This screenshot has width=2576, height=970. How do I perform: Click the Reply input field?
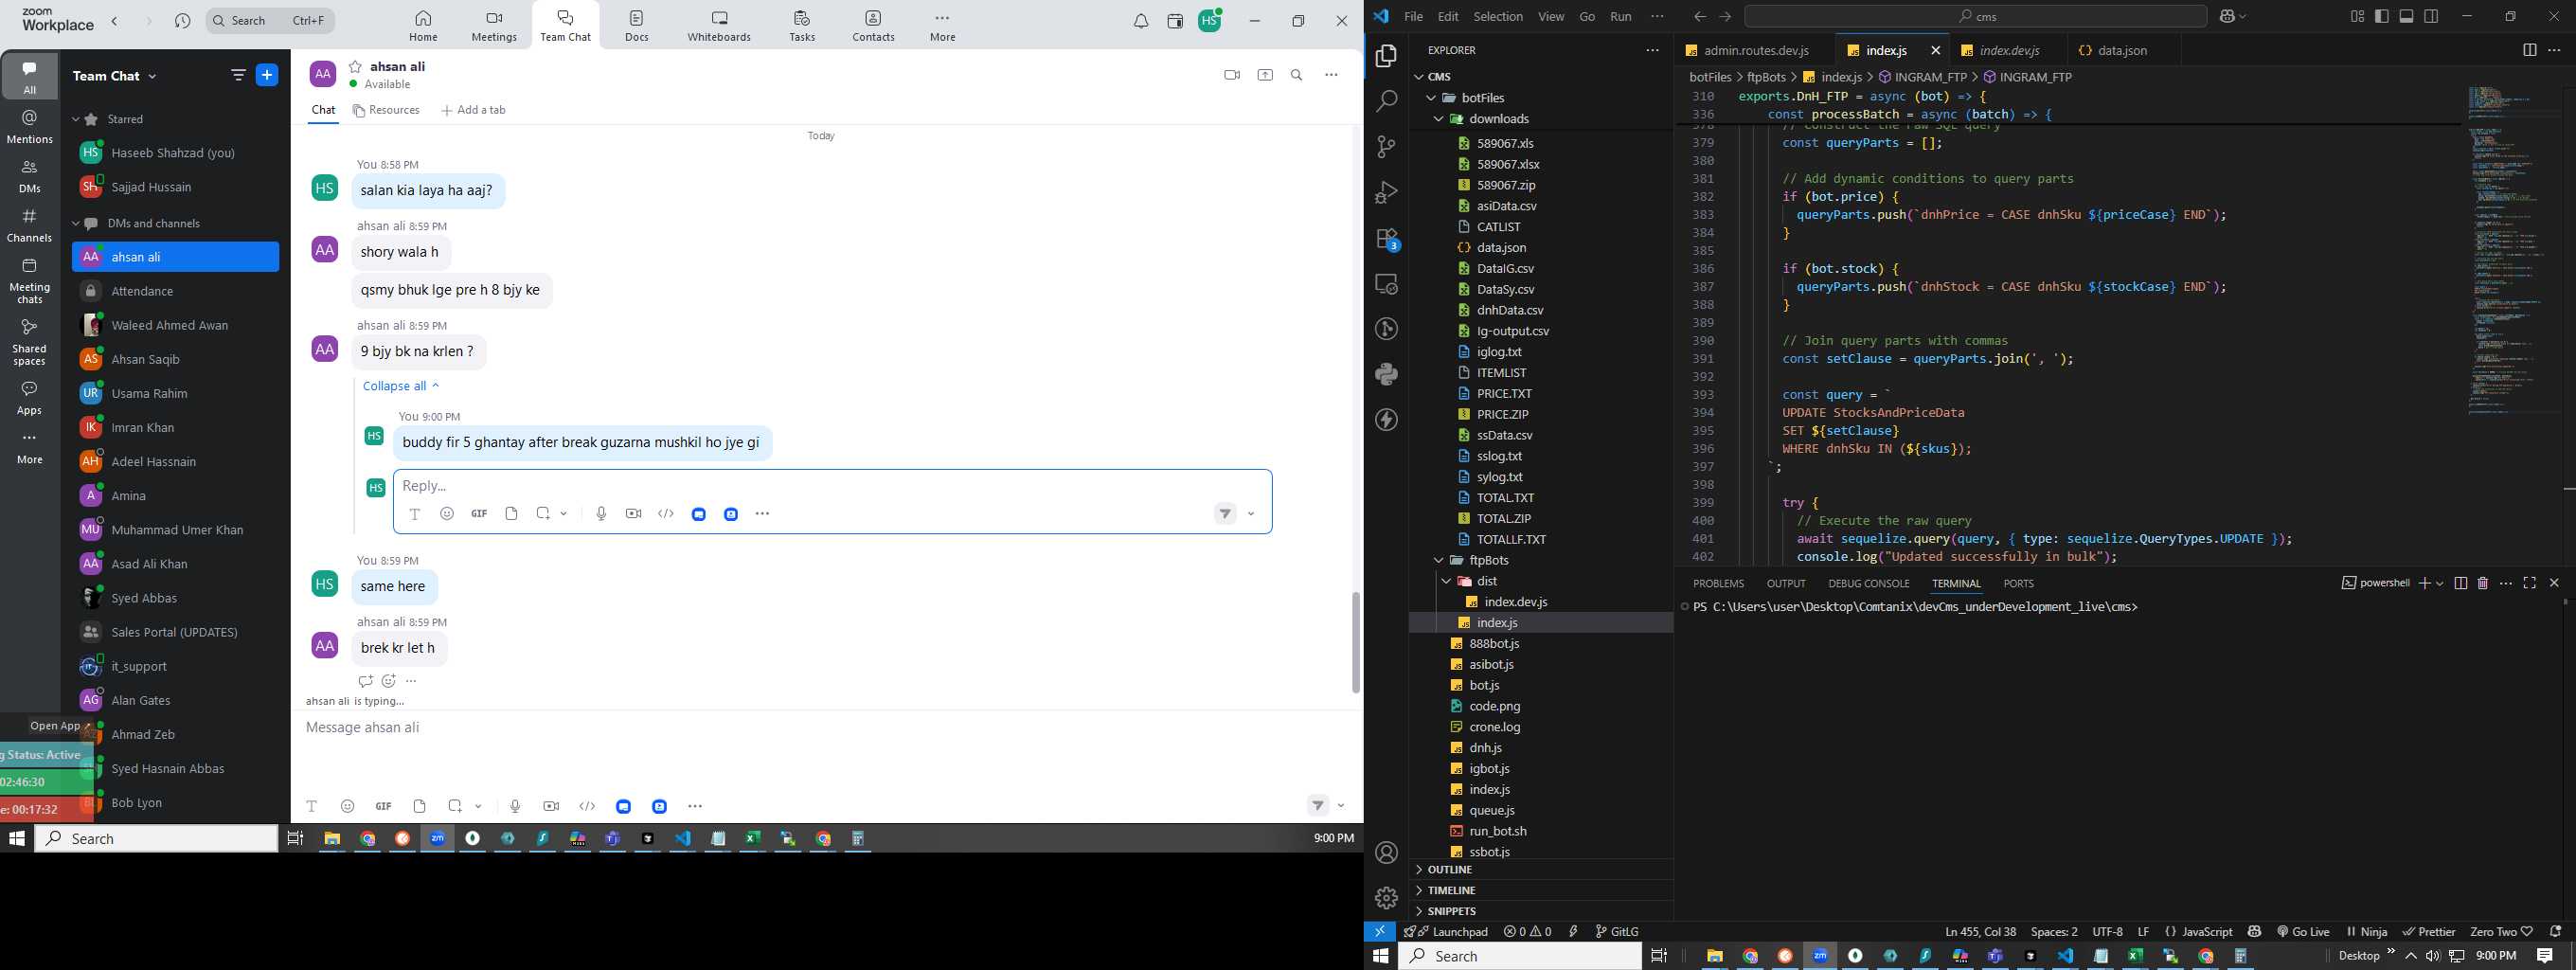[x=832, y=486]
